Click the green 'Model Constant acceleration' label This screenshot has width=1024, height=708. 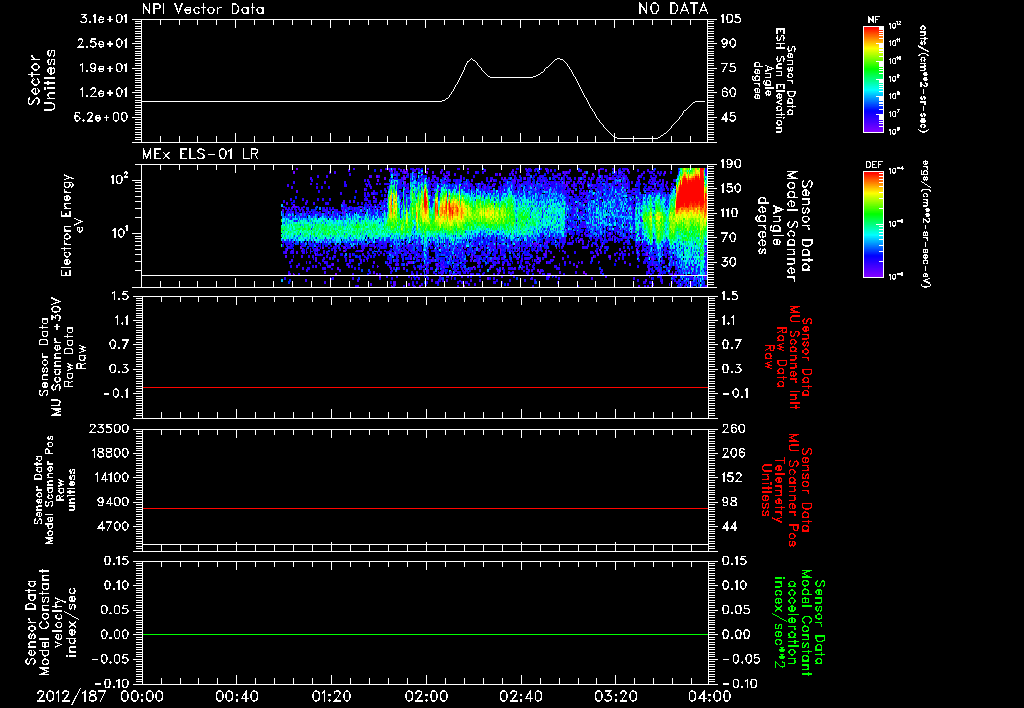799,622
